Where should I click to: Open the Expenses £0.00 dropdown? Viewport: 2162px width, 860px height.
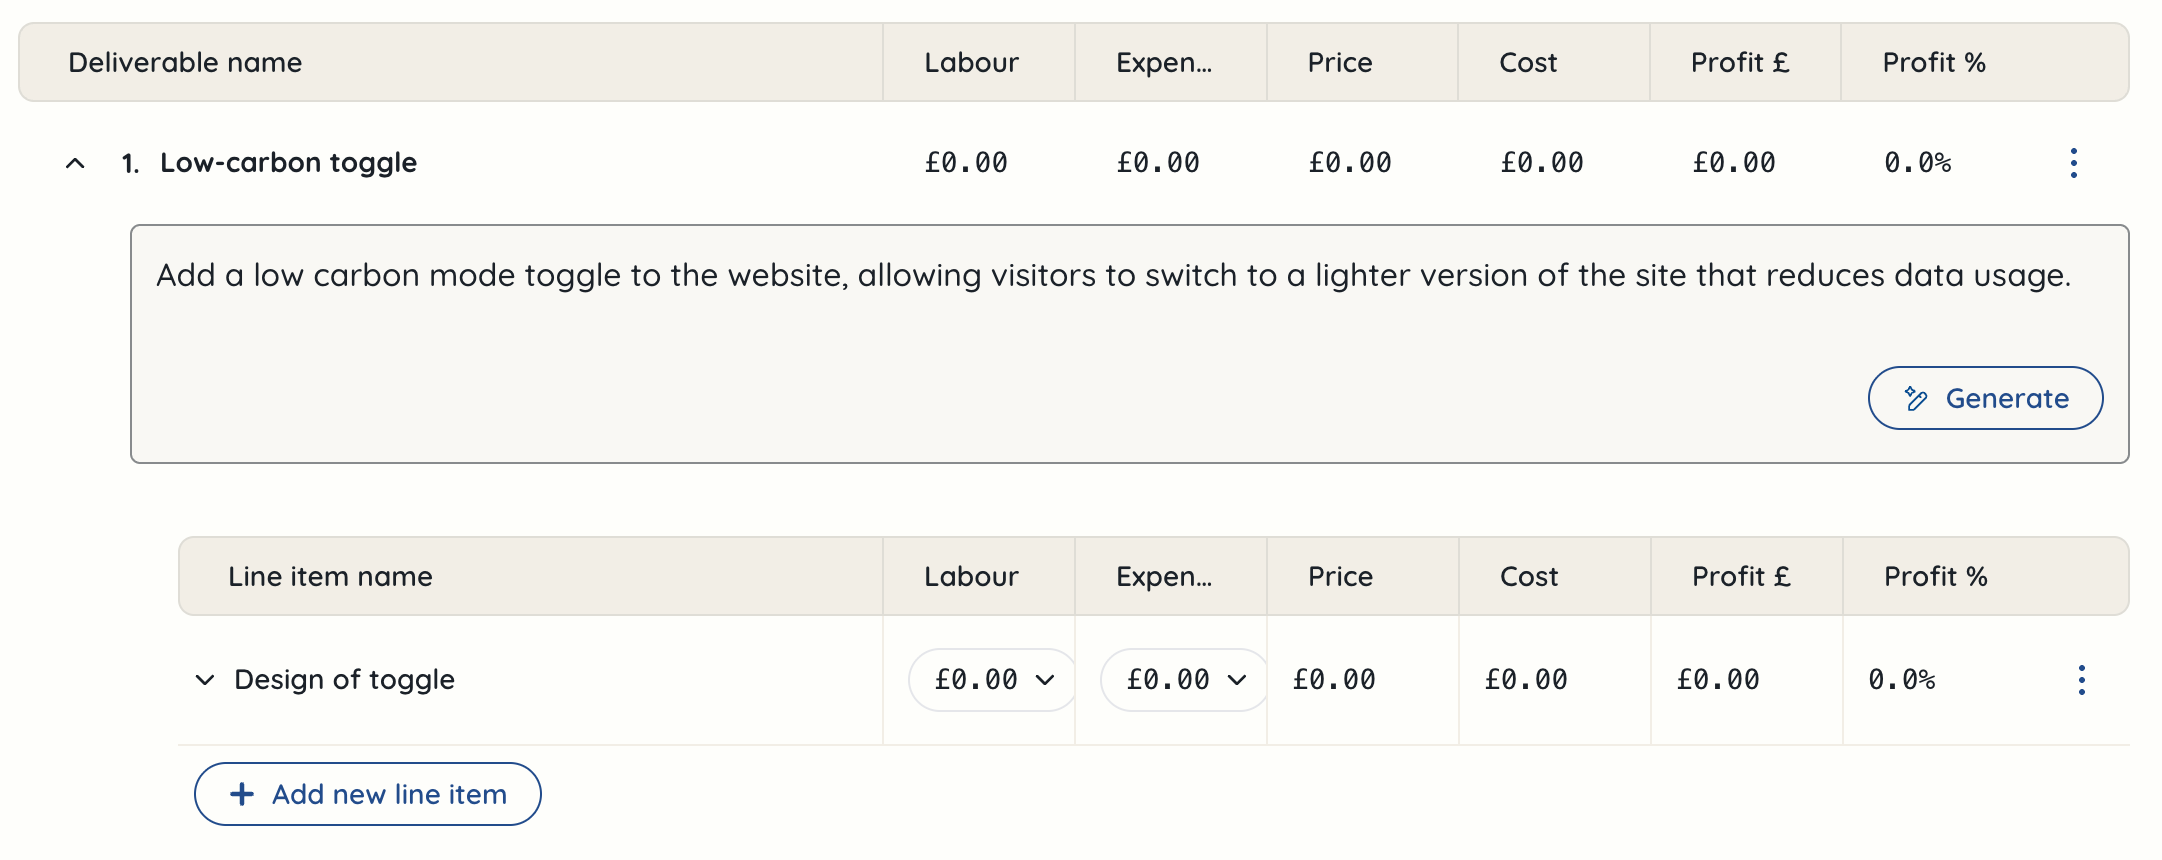tap(1184, 680)
